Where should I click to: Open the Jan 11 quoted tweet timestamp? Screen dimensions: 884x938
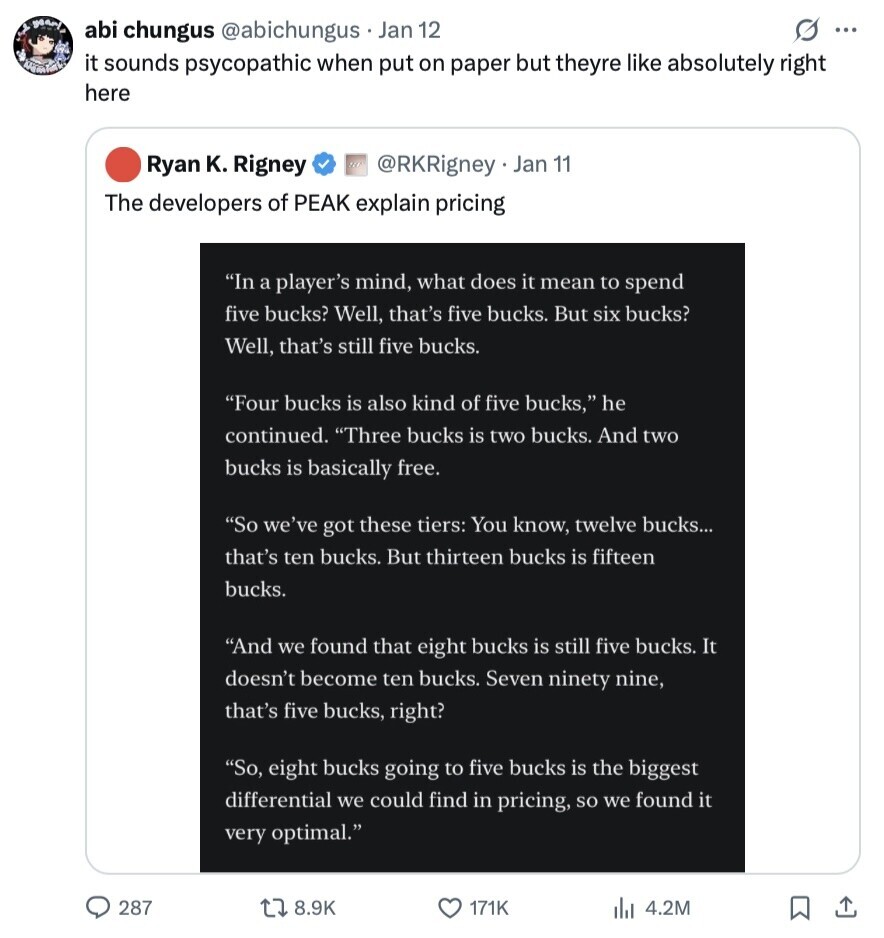click(x=542, y=164)
